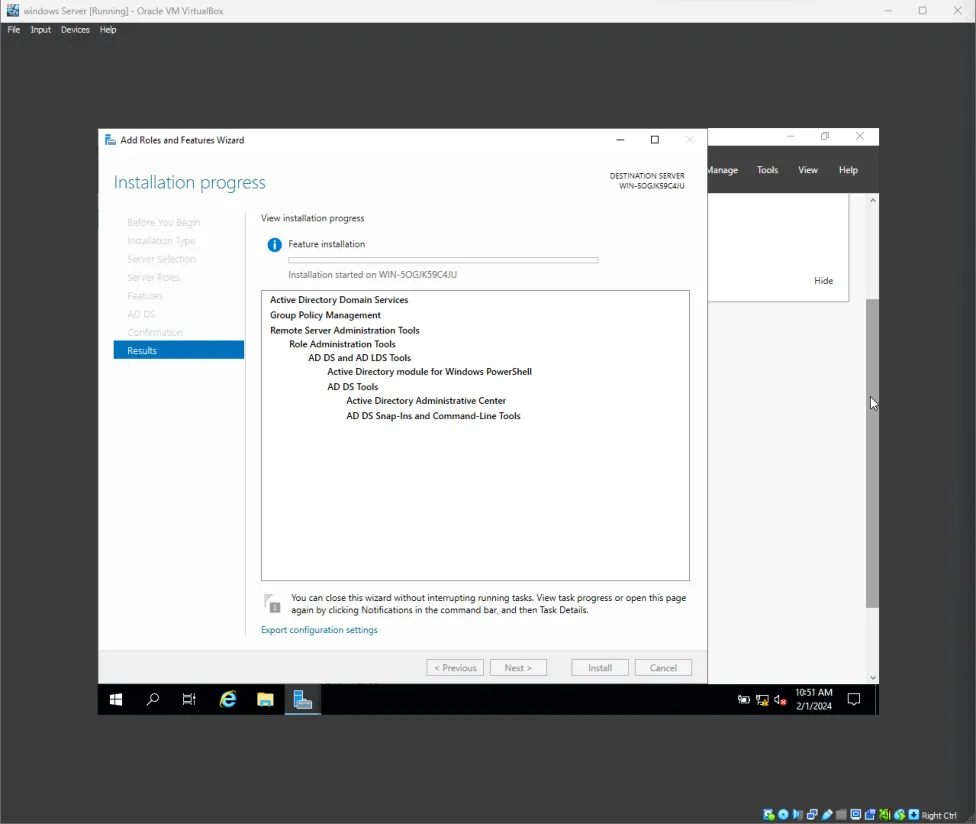Click the Previous button in wizard
This screenshot has height=824, width=976.
[455, 668]
